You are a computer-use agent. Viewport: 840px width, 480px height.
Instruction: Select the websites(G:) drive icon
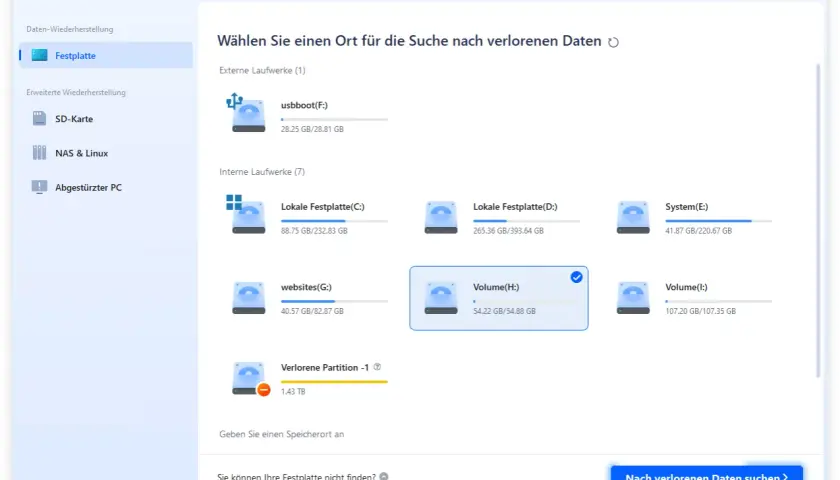click(x=249, y=297)
